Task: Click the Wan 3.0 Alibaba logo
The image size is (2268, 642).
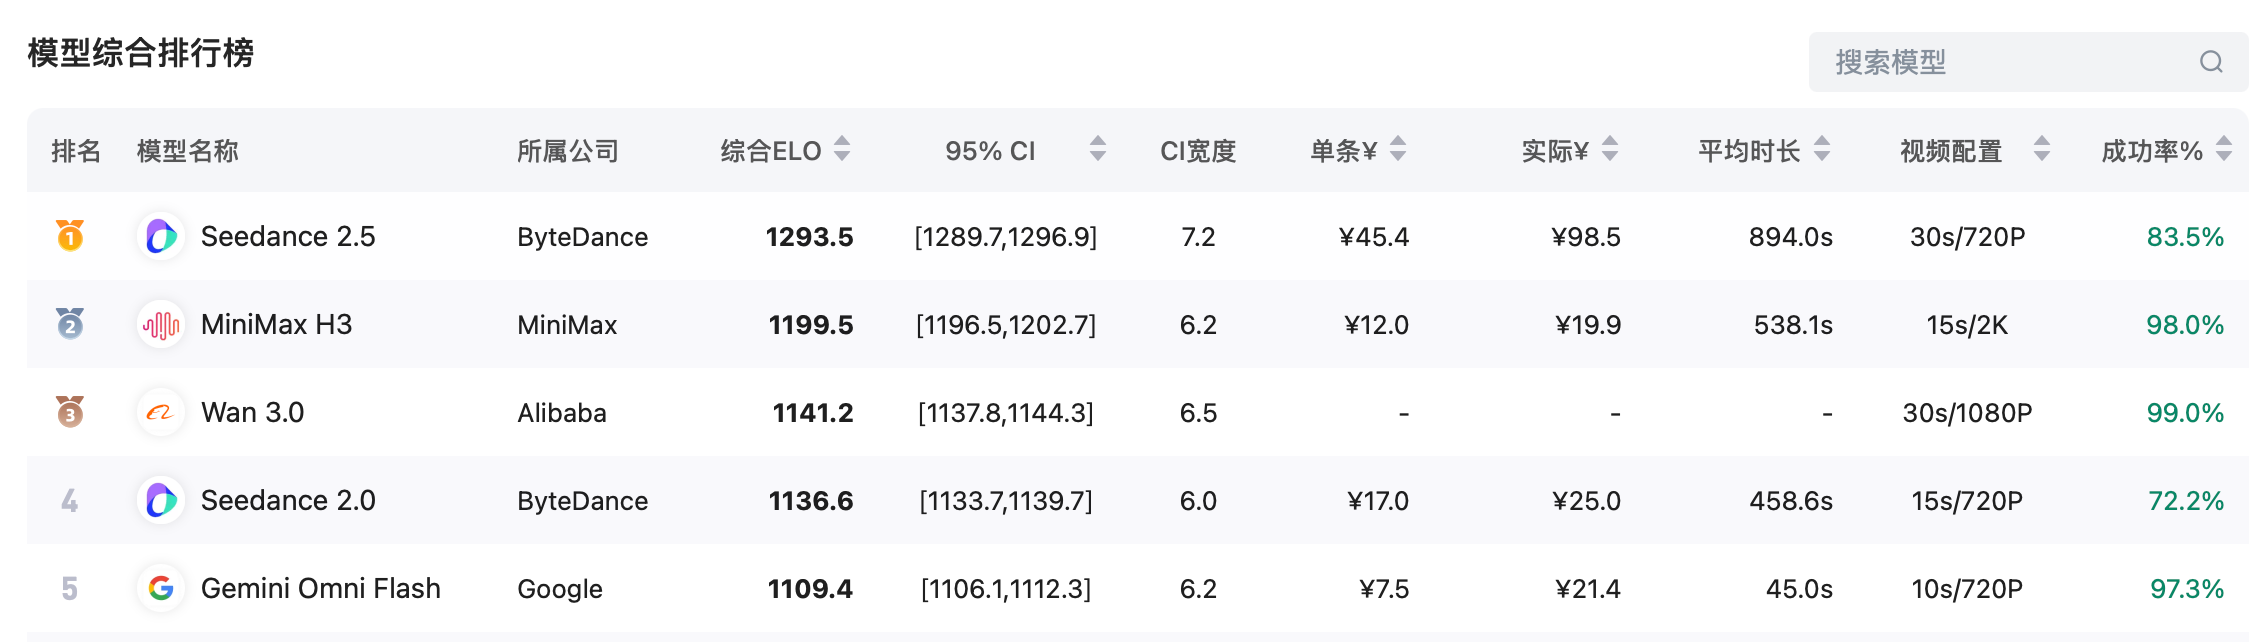Action: [x=161, y=412]
